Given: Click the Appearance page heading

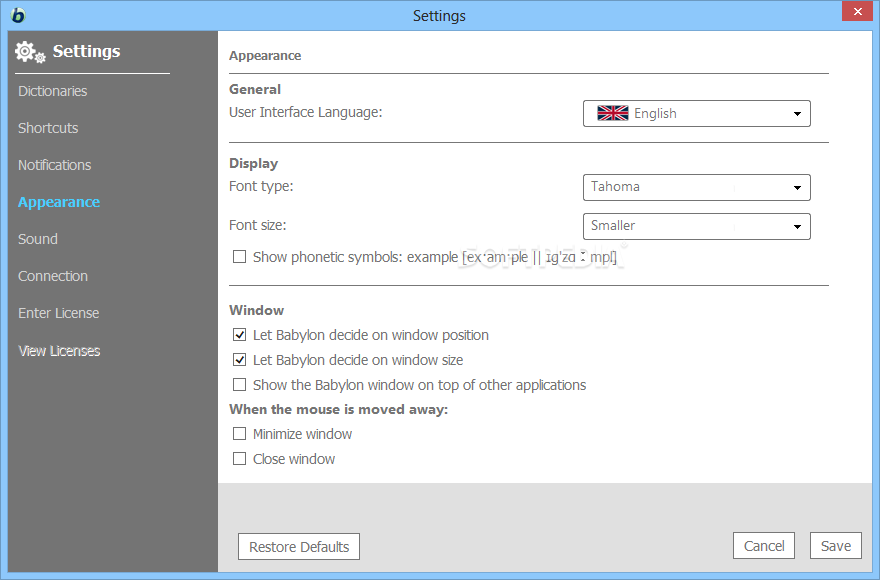Looking at the screenshot, I should click(x=265, y=56).
